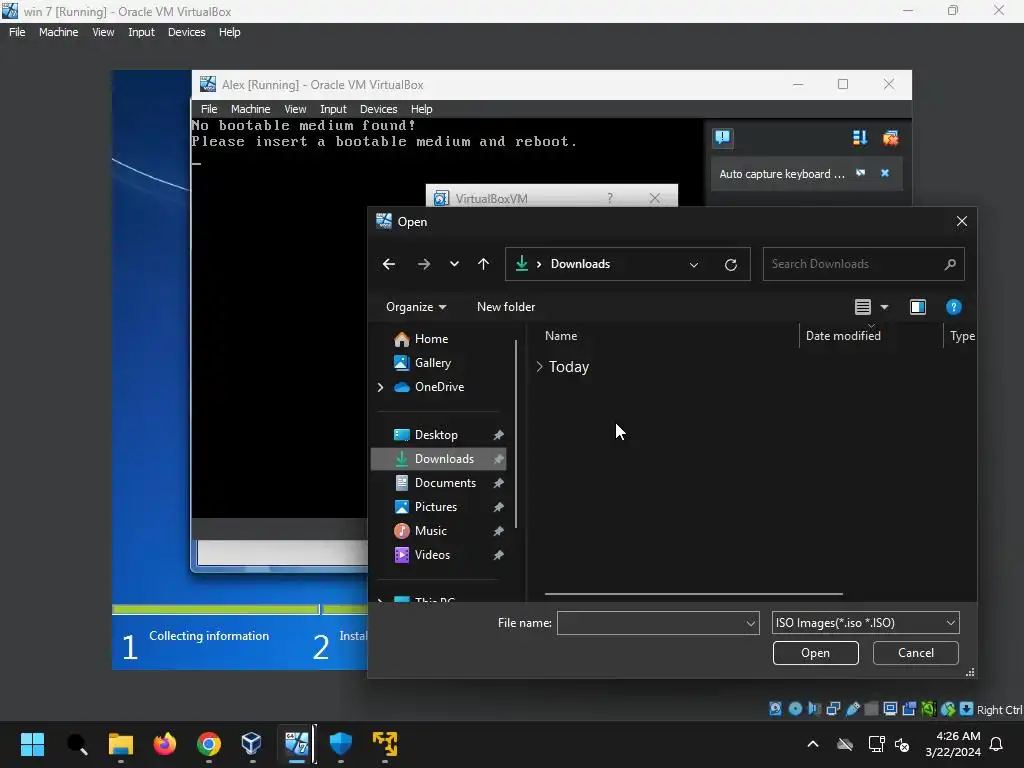Image resolution: width=1024 pixels, height=768 pixels.
Task: Click the New folder button
Action: click(x=505, y=307)
